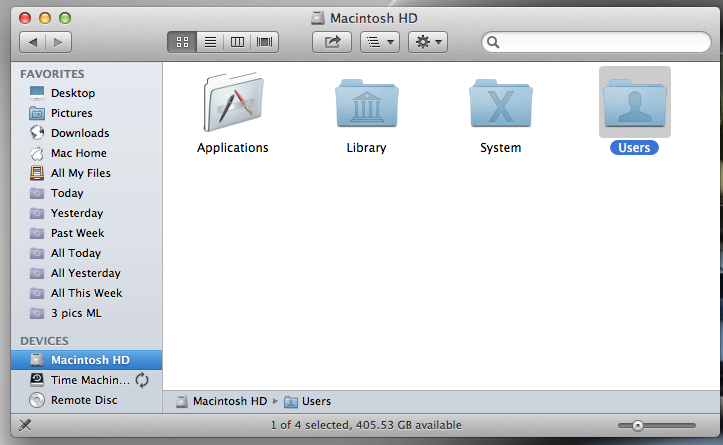This screenshot has width=723, height=445.
Task: Select the Time Machine drive in sidebar
Action: tap(87, 380)
